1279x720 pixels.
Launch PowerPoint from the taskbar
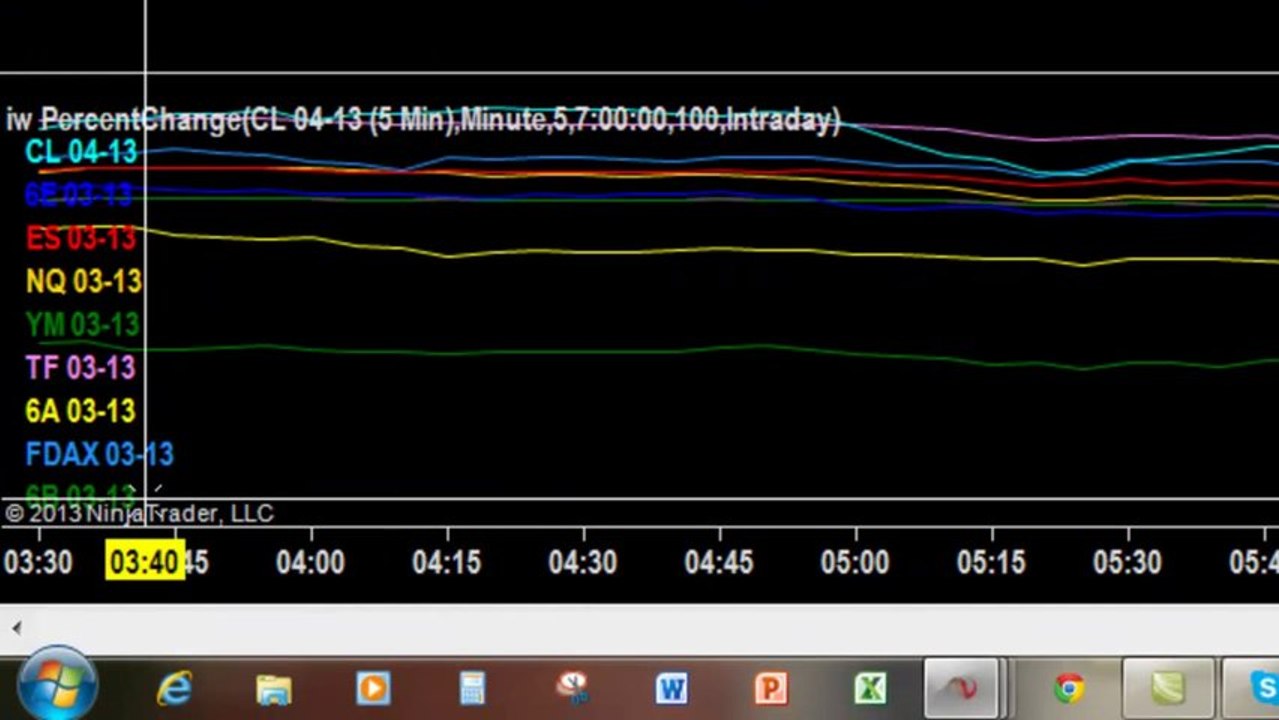pyautogui.click(x=770, y=688)
